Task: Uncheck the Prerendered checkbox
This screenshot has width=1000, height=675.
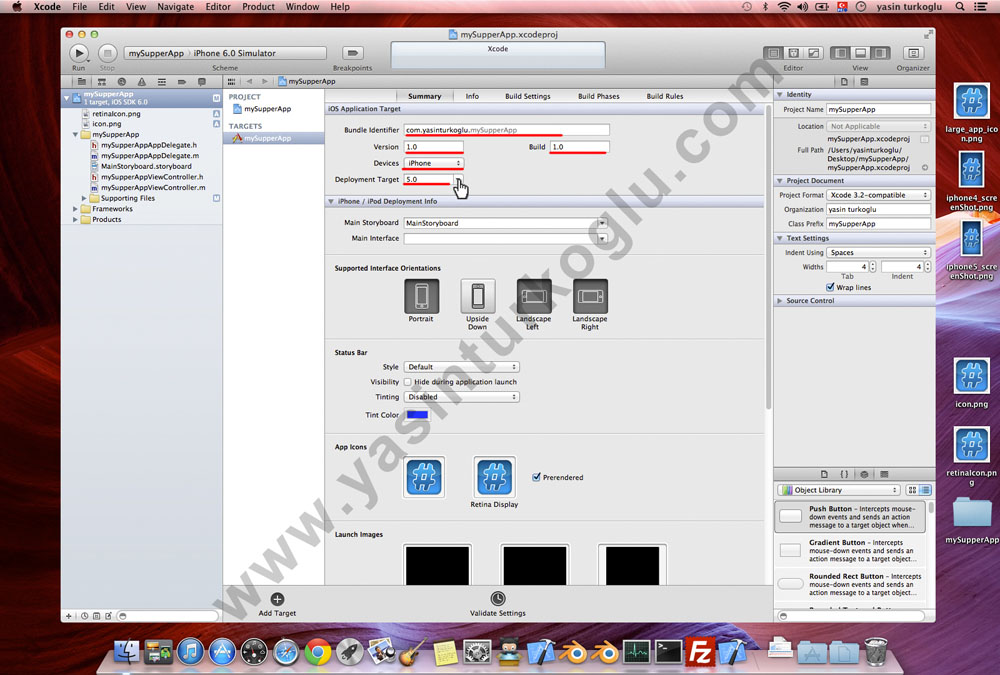Action: [536, 477]
